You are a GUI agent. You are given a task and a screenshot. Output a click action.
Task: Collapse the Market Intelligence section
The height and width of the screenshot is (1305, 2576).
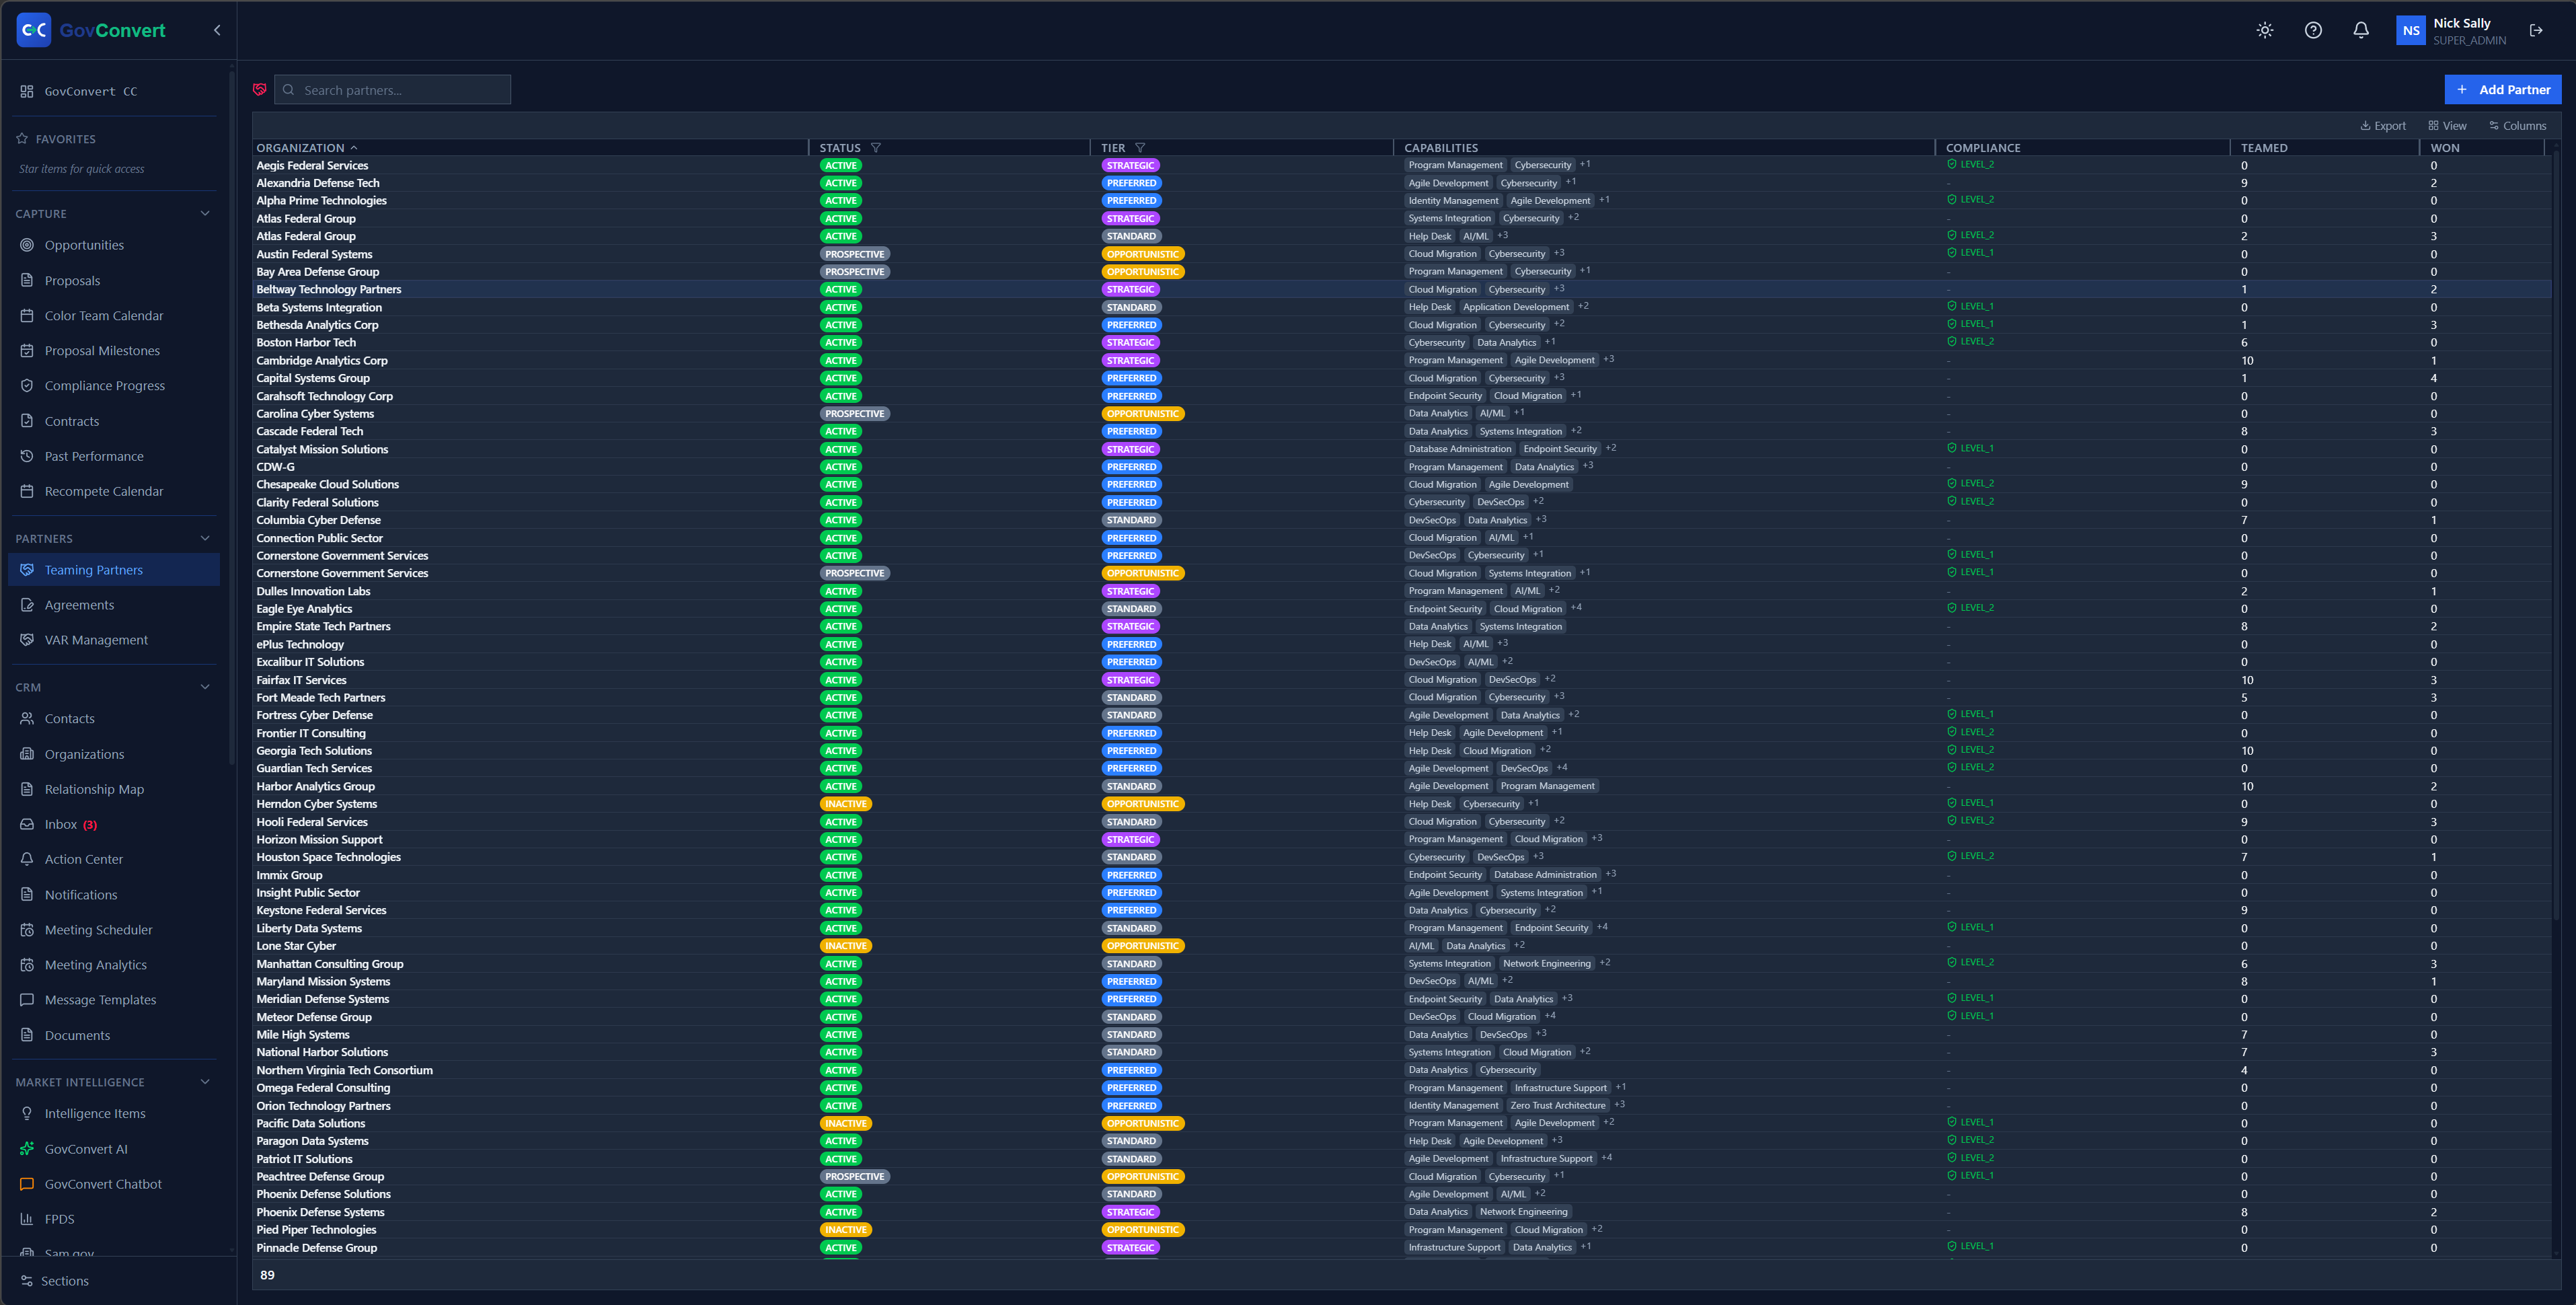click(205, 1082)
